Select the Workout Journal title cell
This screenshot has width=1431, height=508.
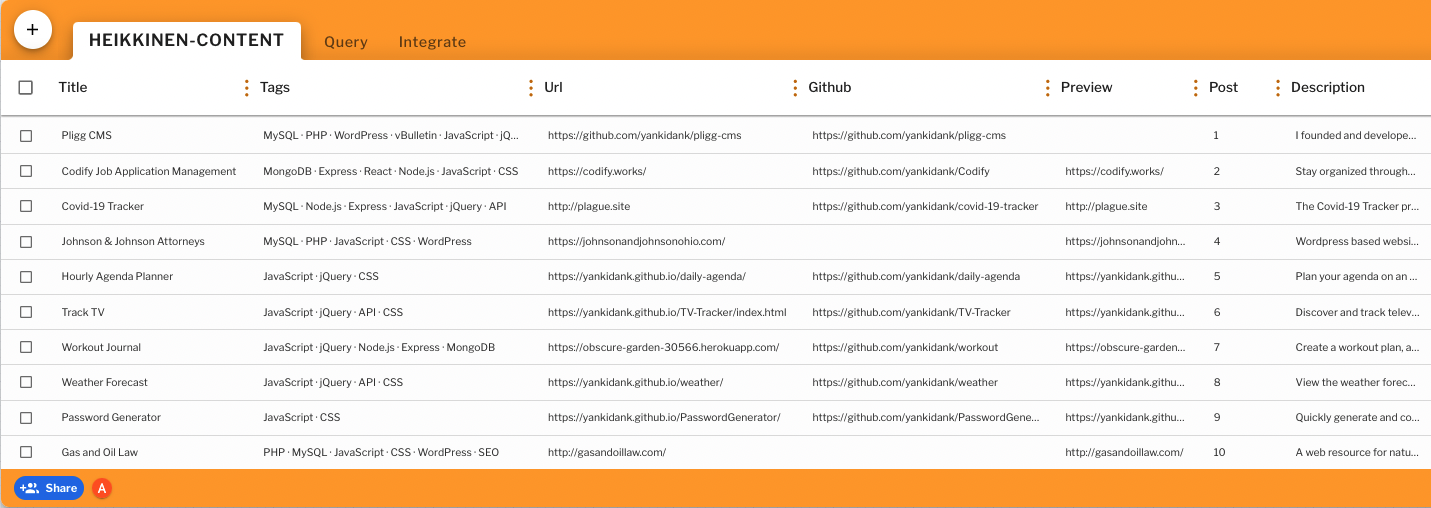[x=101, y=347]
